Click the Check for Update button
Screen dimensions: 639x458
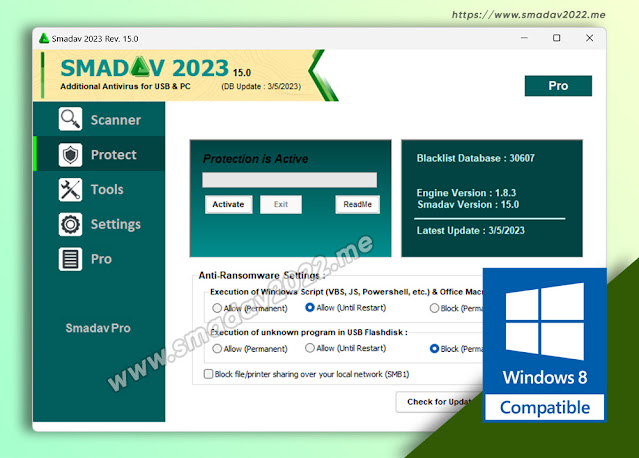[x=439, y=402]
